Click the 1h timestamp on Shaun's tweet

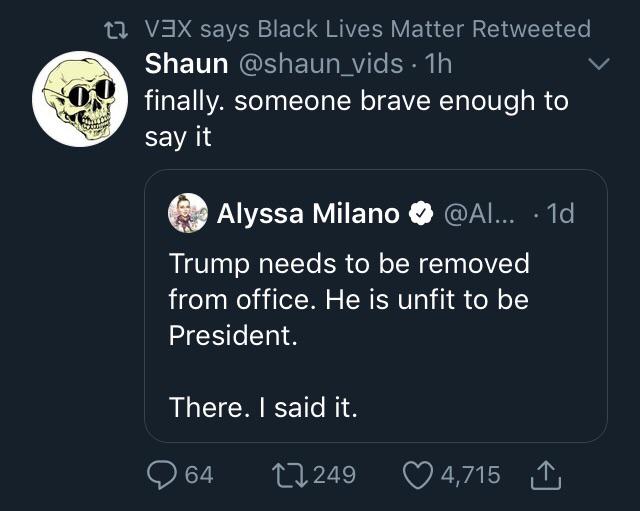(438, 64)
